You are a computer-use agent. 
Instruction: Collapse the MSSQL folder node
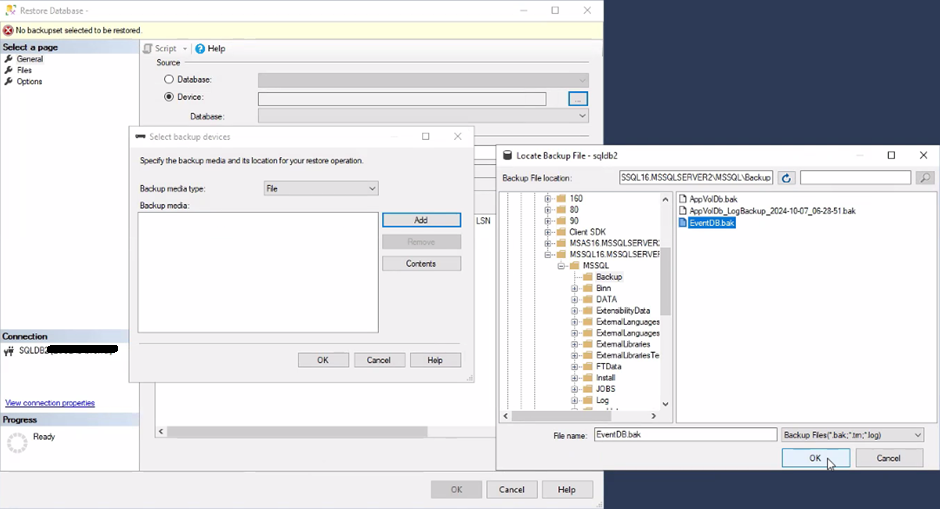562,266
